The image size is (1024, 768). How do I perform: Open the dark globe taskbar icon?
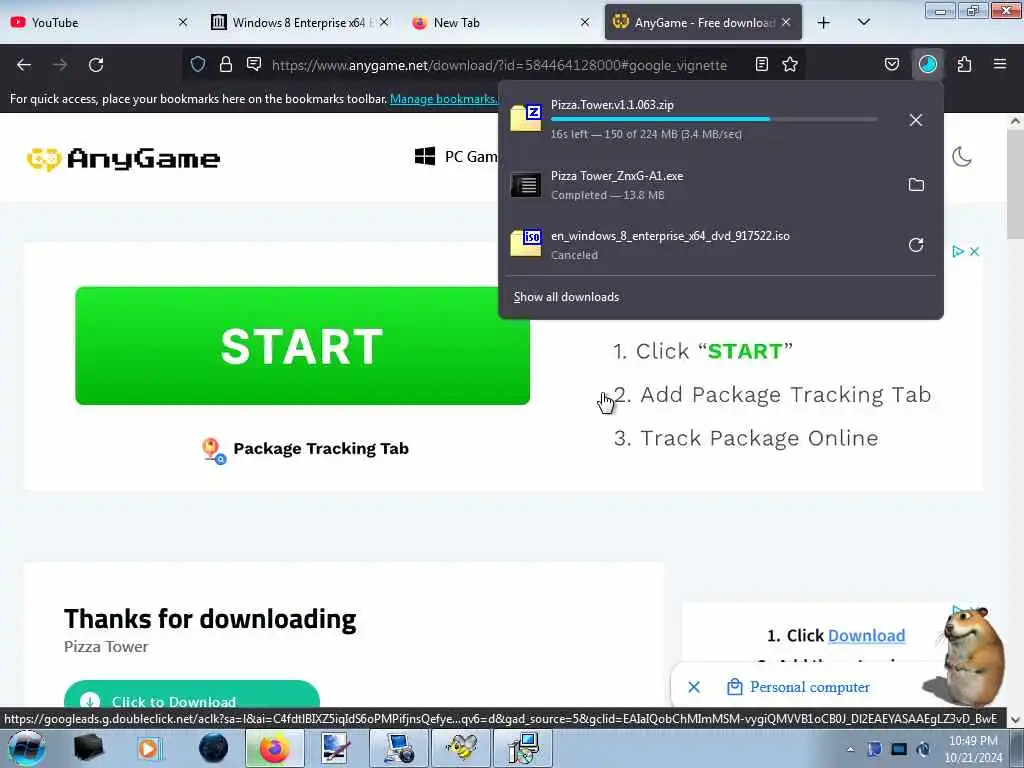click(x=213, y=748)
